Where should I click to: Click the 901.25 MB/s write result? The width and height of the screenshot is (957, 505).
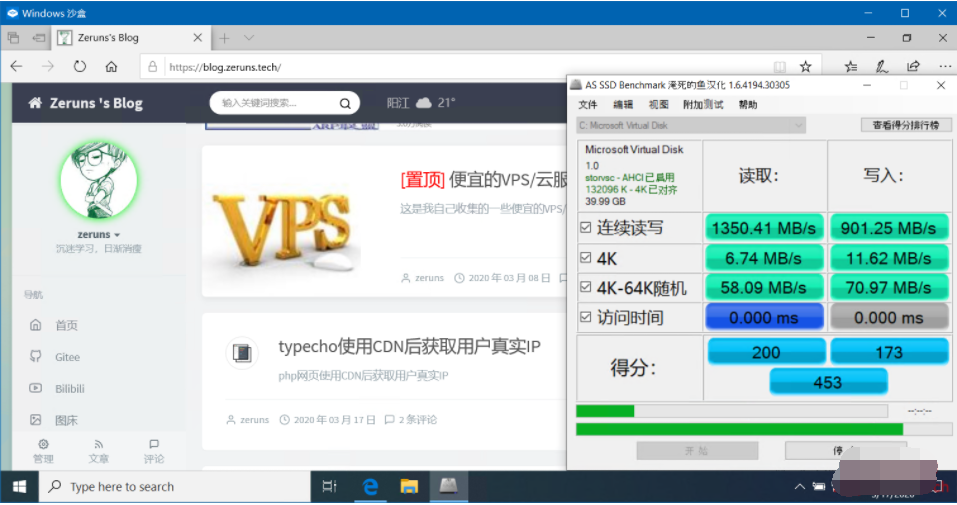[x=889, y=228]
